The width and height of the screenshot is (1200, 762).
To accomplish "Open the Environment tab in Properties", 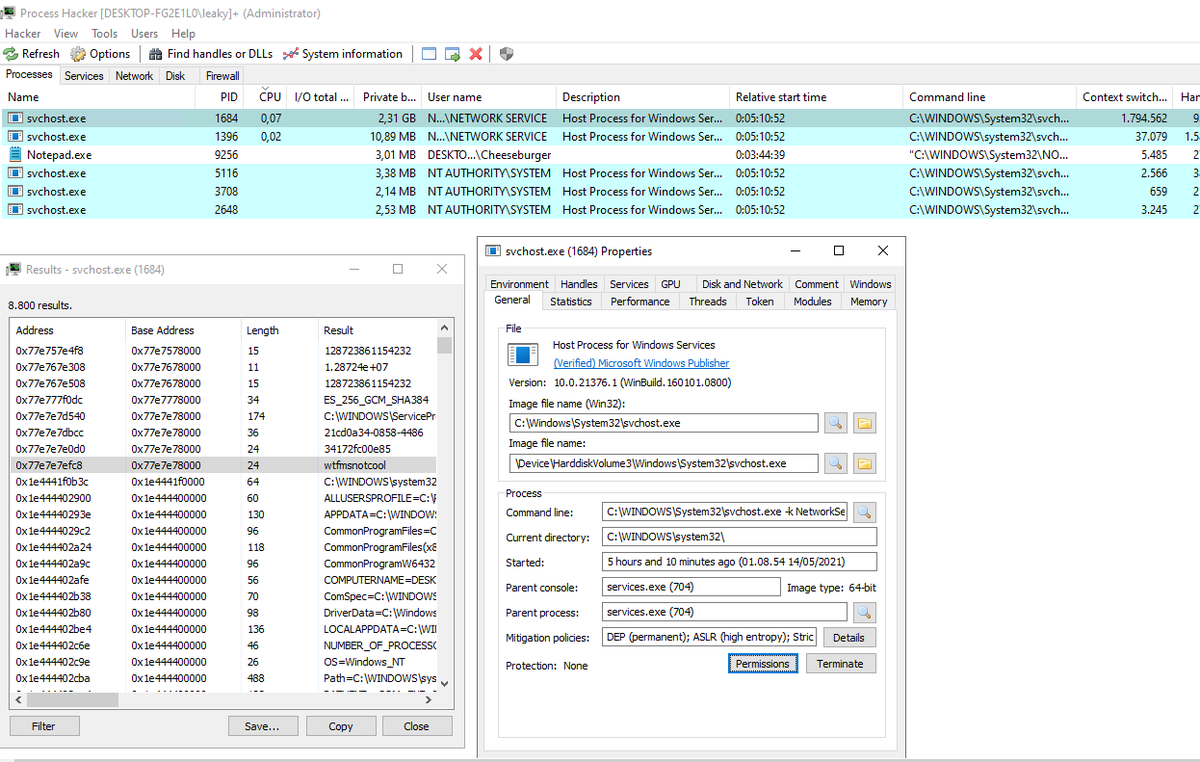I will (x=519, y=284).
